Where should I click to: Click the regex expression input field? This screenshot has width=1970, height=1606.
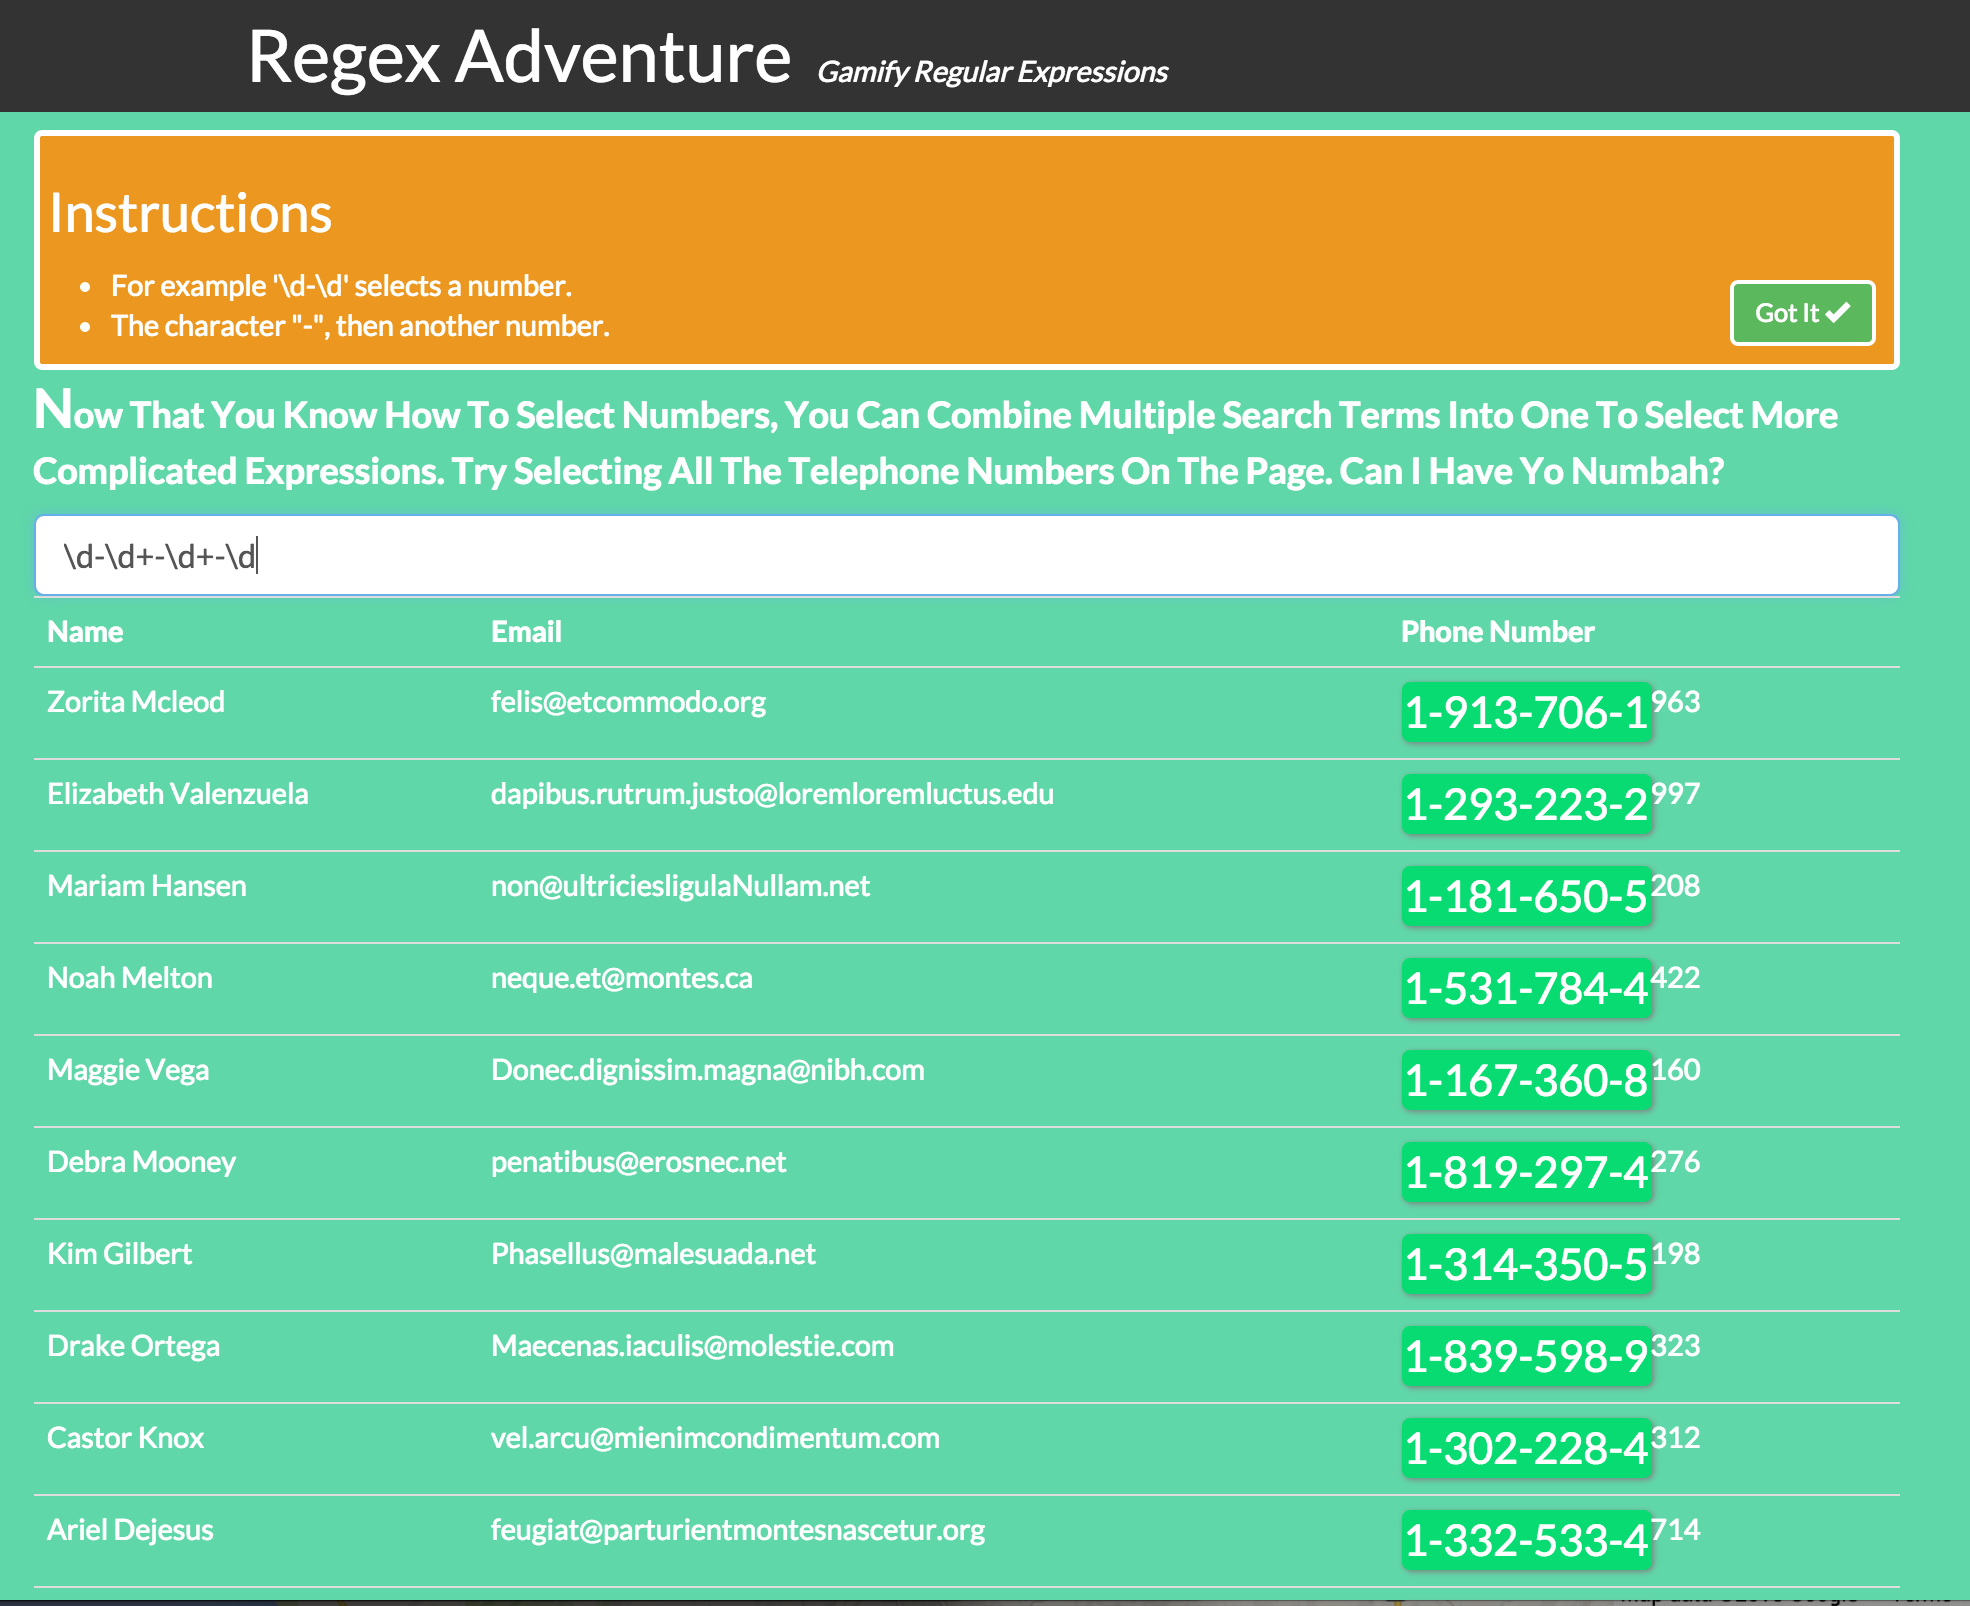point(966,555)
